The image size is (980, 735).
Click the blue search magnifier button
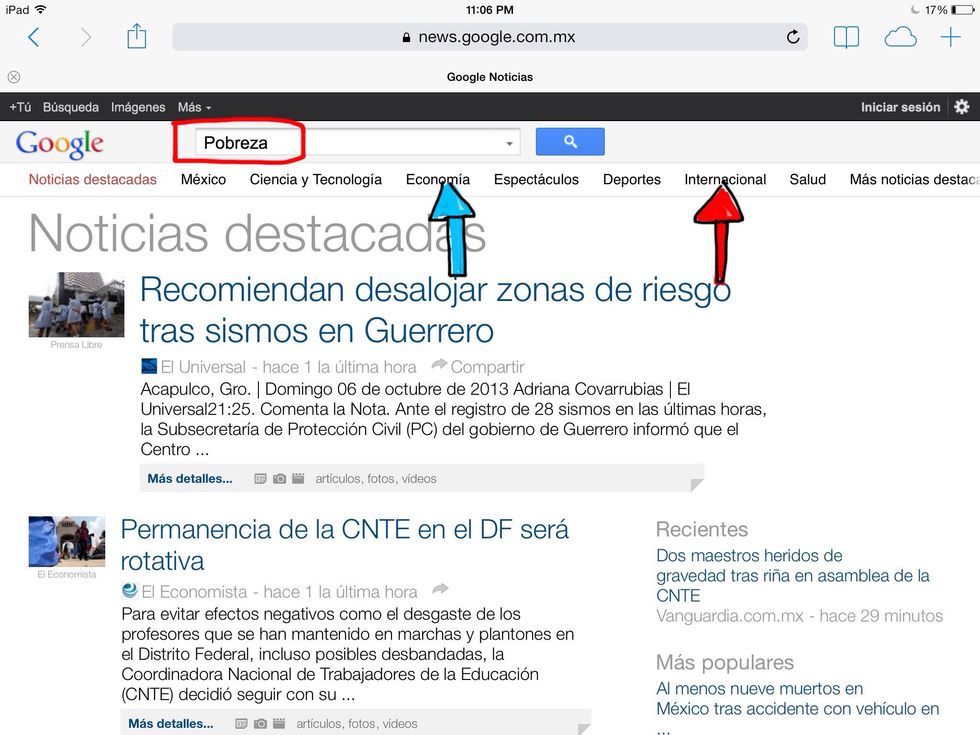(570, 142)
